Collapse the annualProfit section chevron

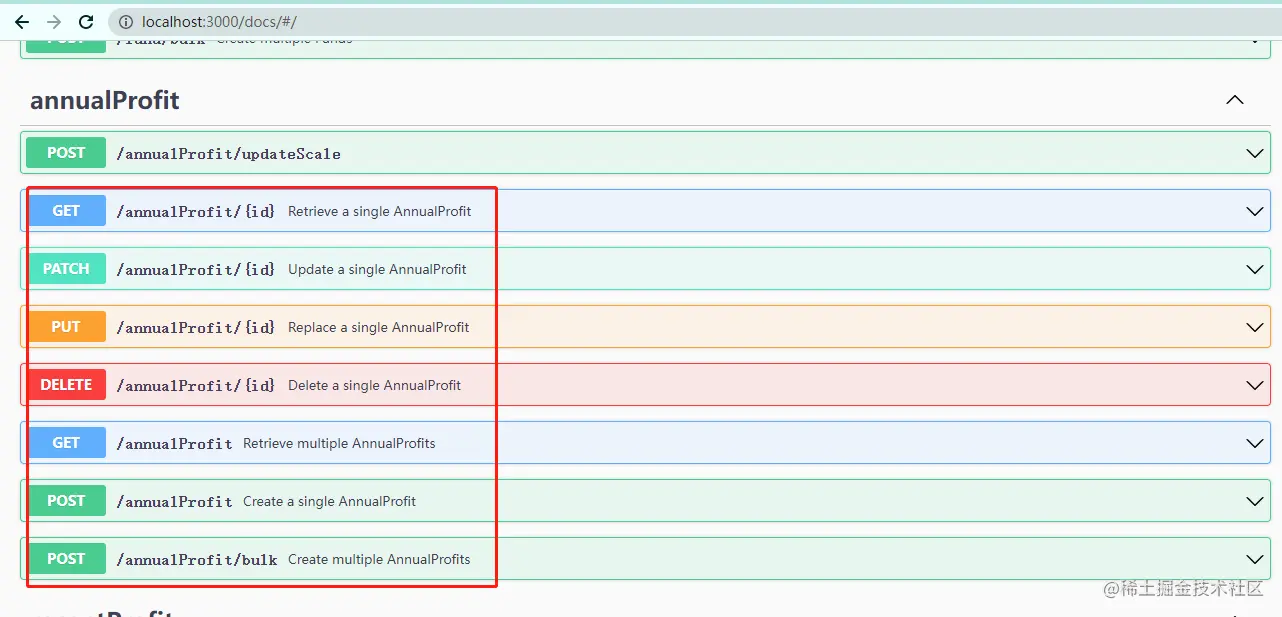(x=1235, y=100)
